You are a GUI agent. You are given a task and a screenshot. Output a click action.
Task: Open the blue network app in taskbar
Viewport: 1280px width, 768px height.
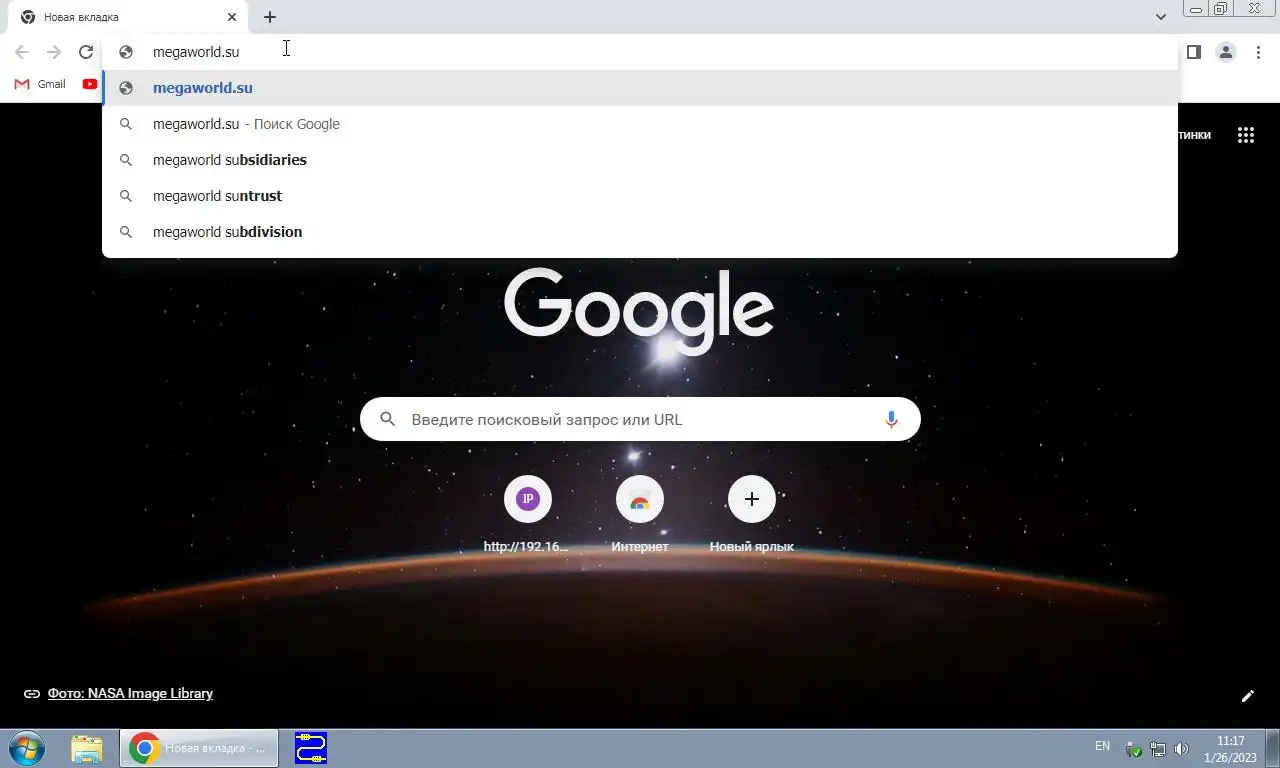pyautogui.click(x=311, y=748)
